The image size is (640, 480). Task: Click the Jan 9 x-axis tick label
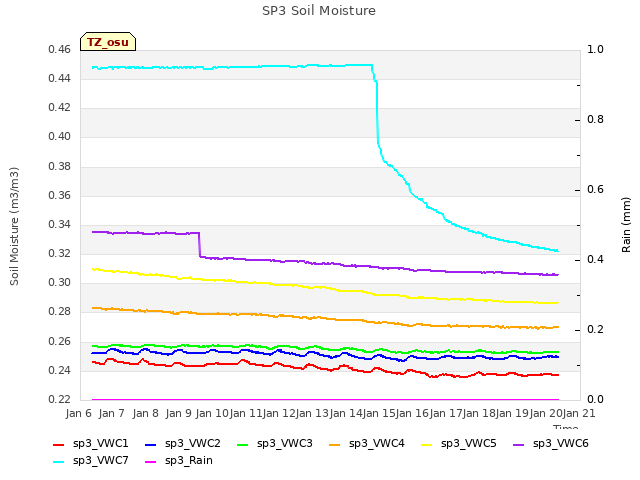(x=178, y=413)
